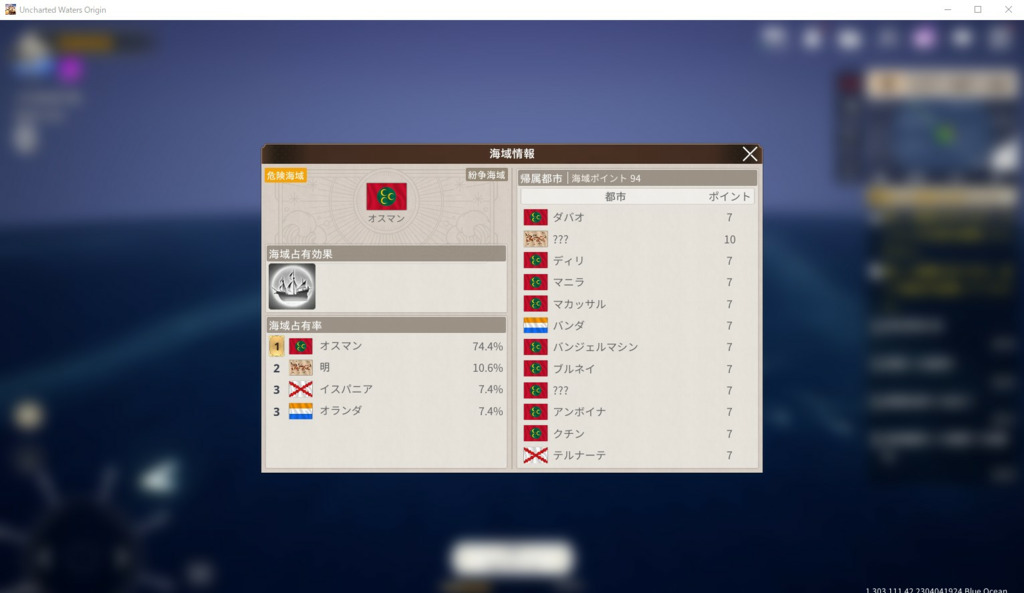Select the city name クチン
The height and width of the screenshot is (593, 1024).
pos(569,434)
